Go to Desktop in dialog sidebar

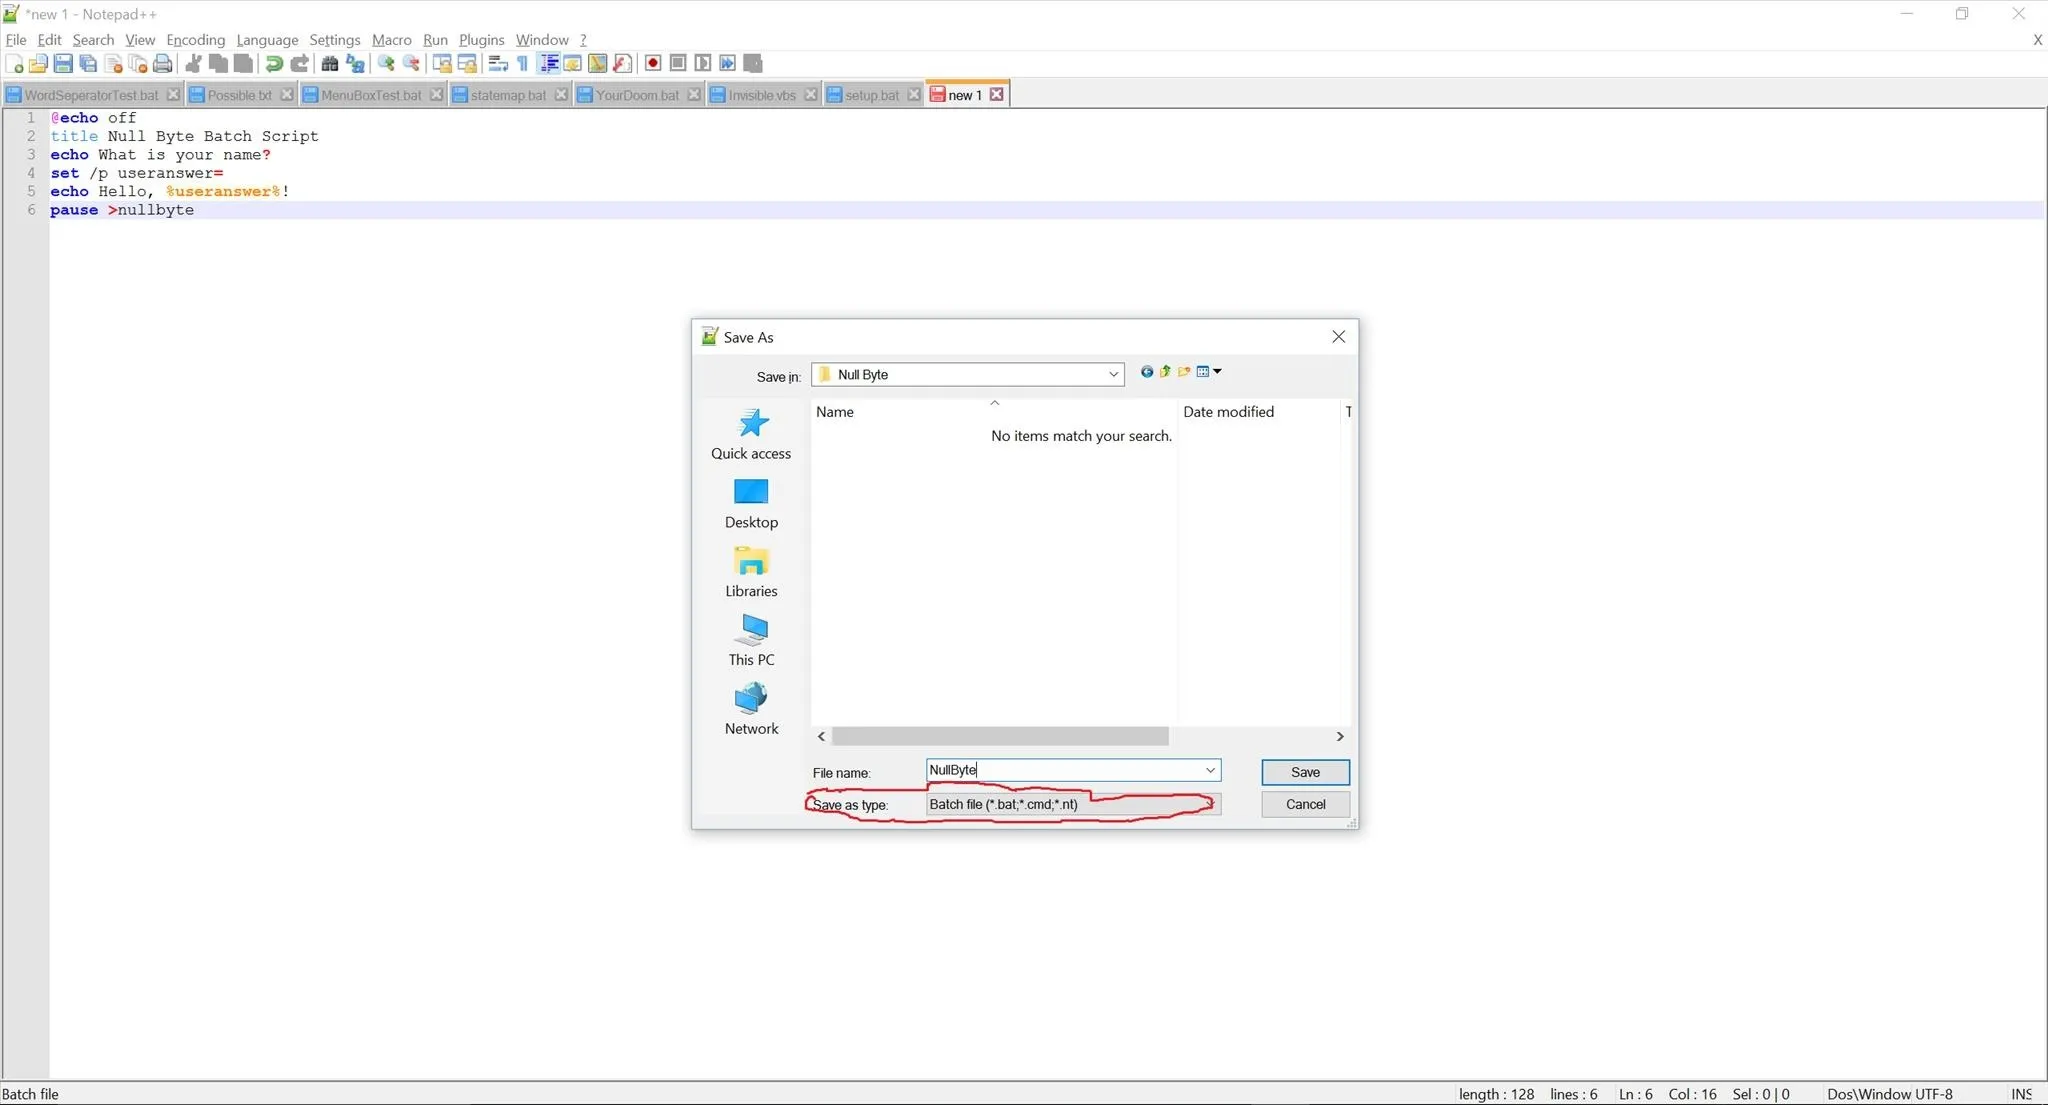click(751, 503)
